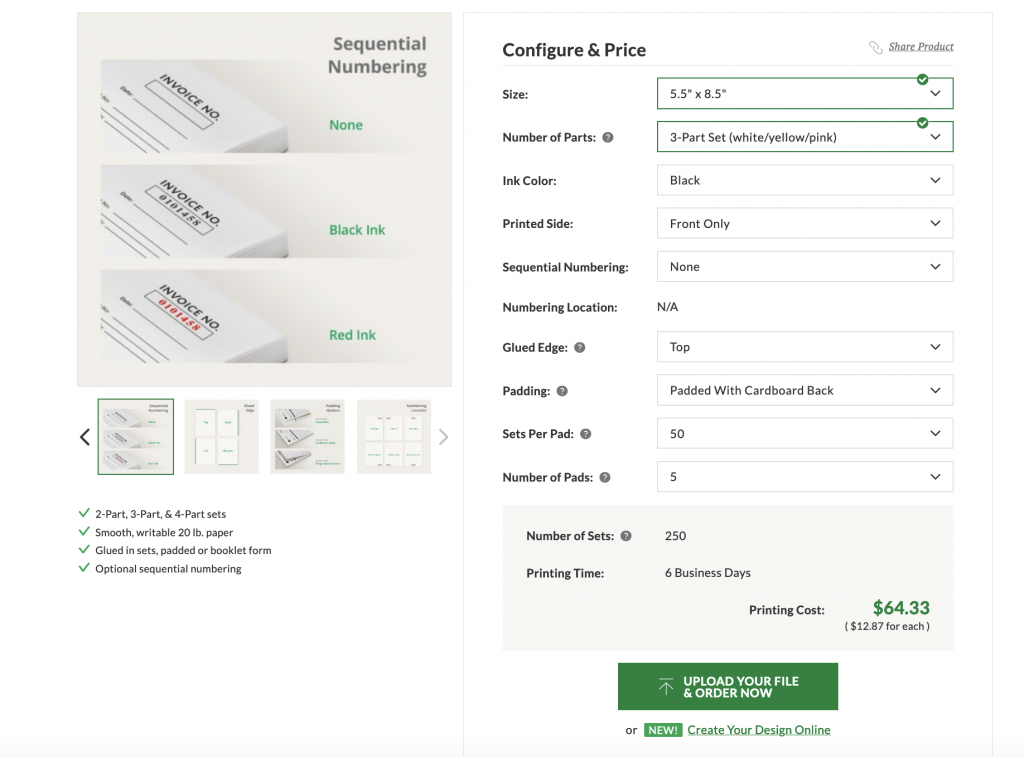
Task: Click the help icon beside Number of Parts
Action: [608, 138]
